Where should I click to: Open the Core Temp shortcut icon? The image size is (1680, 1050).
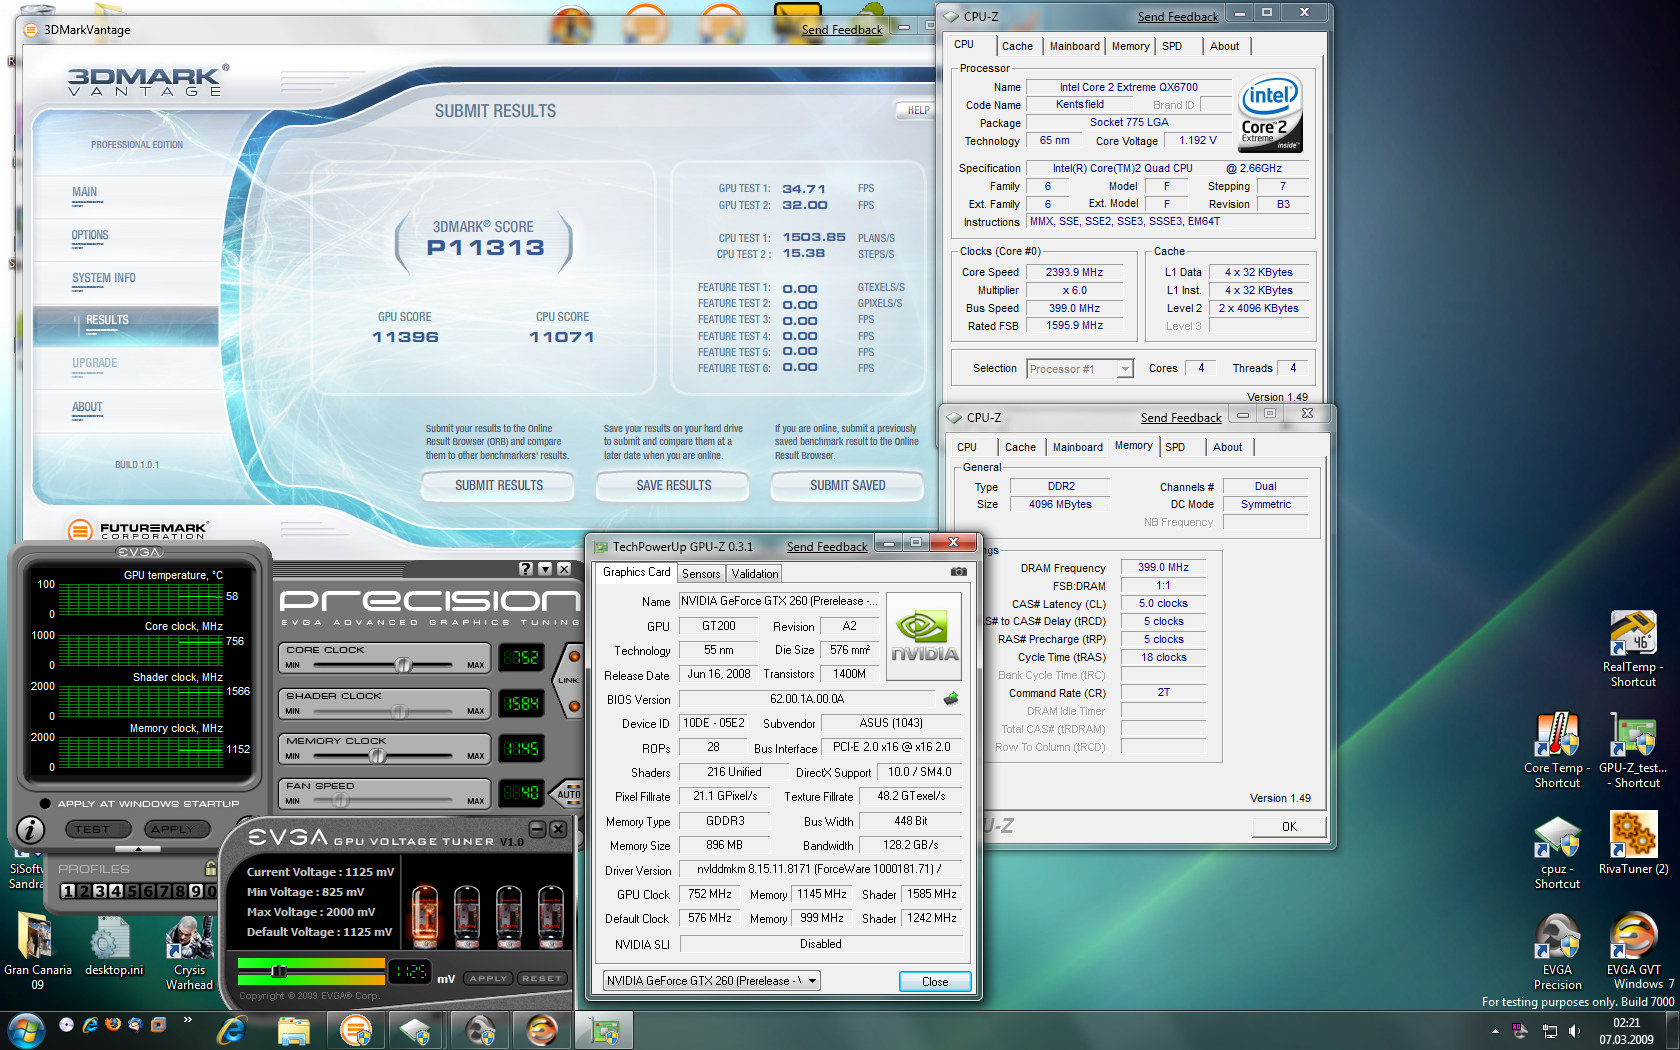[1557, 750]
